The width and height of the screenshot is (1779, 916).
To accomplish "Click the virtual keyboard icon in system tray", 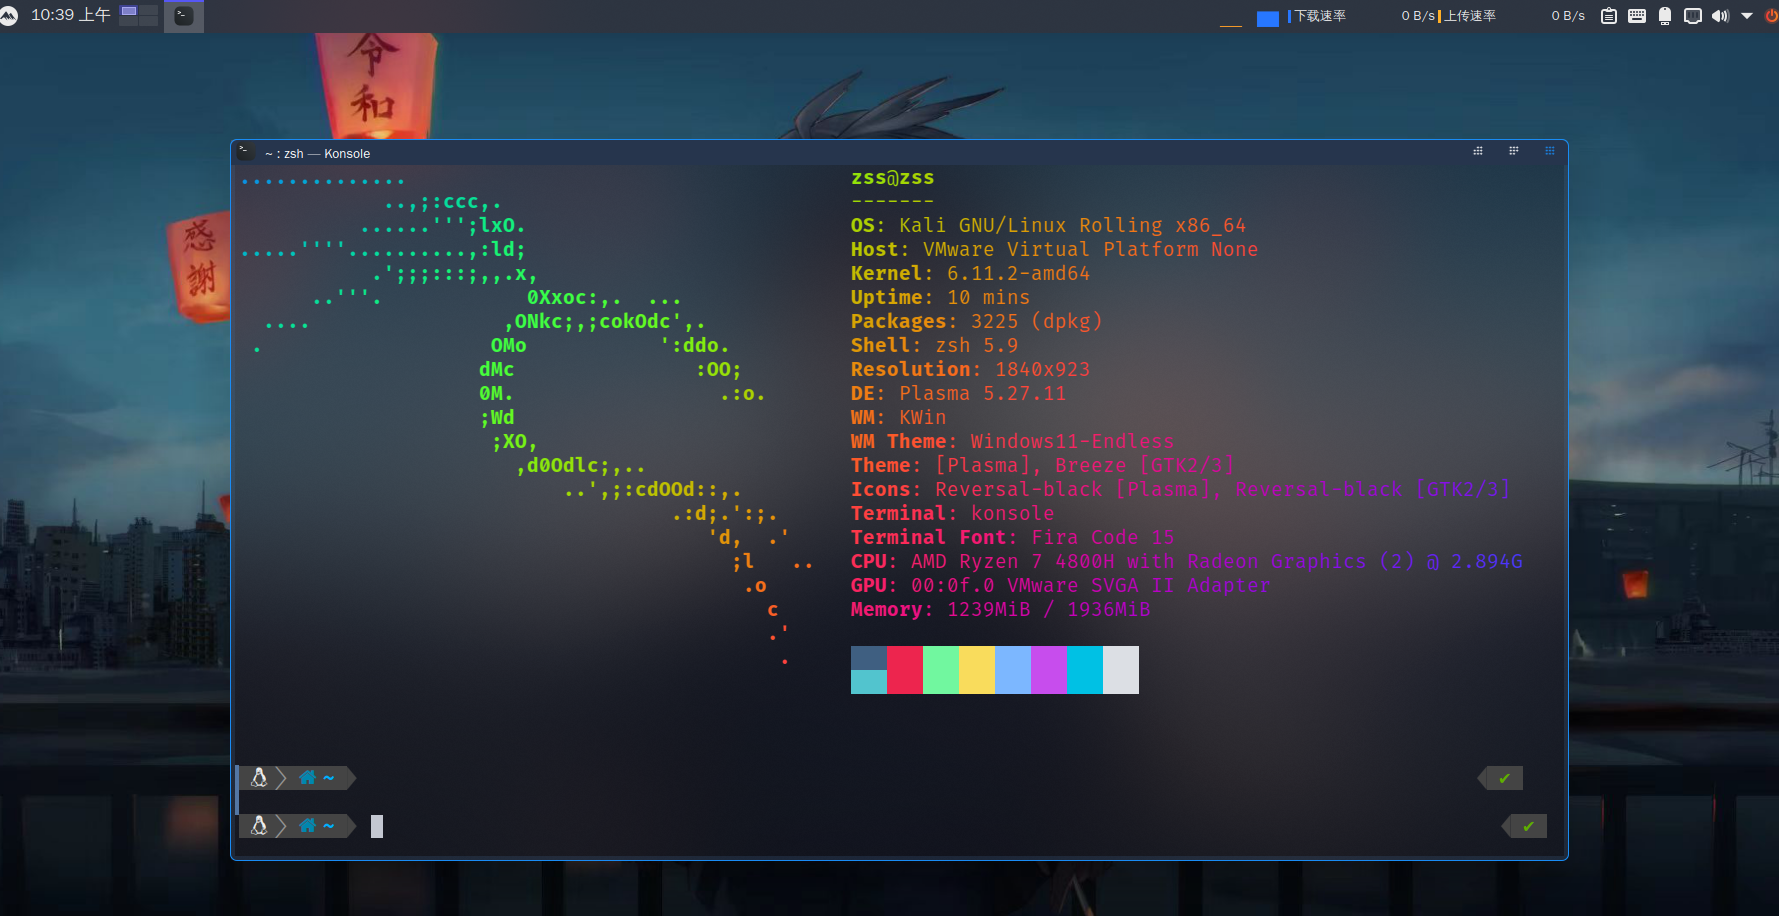I will coord(1636,16).
